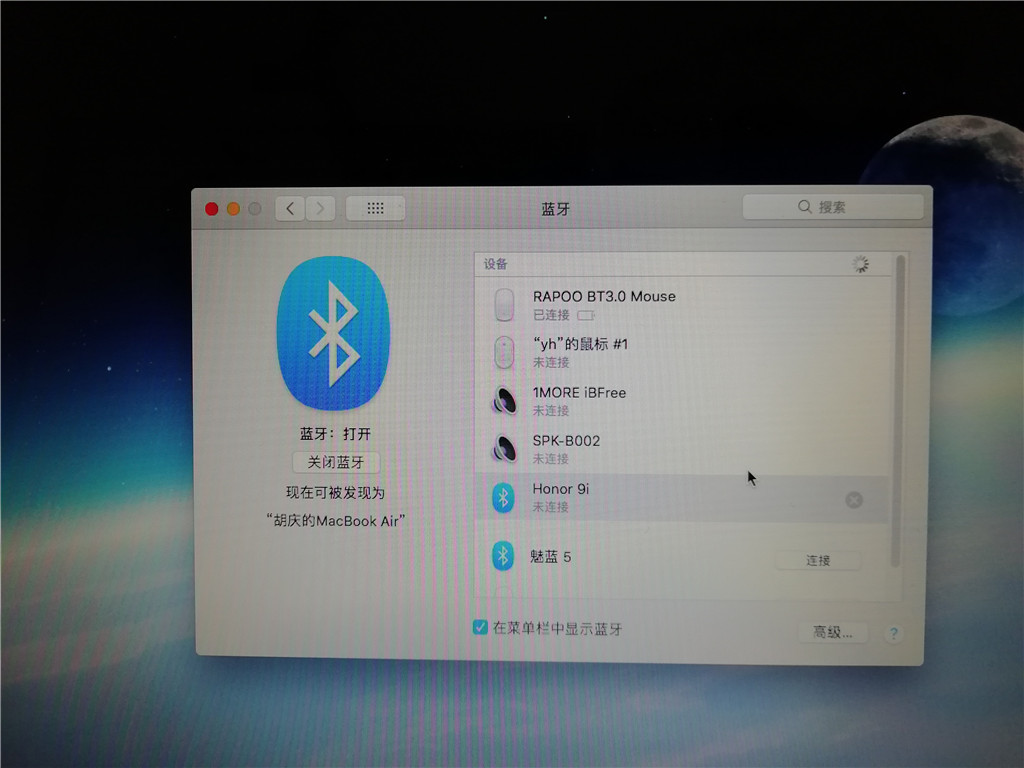Click the RAPOO BT3.0 Mouse device icon

click(x=504, y=304)
